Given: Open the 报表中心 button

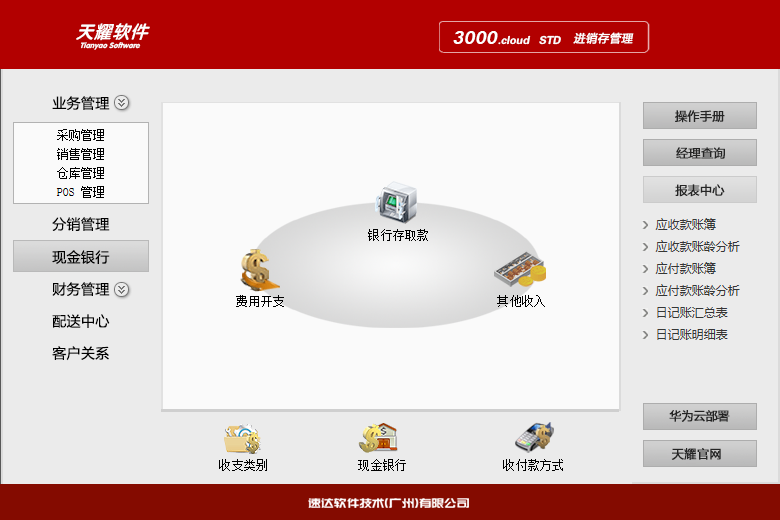Looking at the screenshot, I should (699, 190).
